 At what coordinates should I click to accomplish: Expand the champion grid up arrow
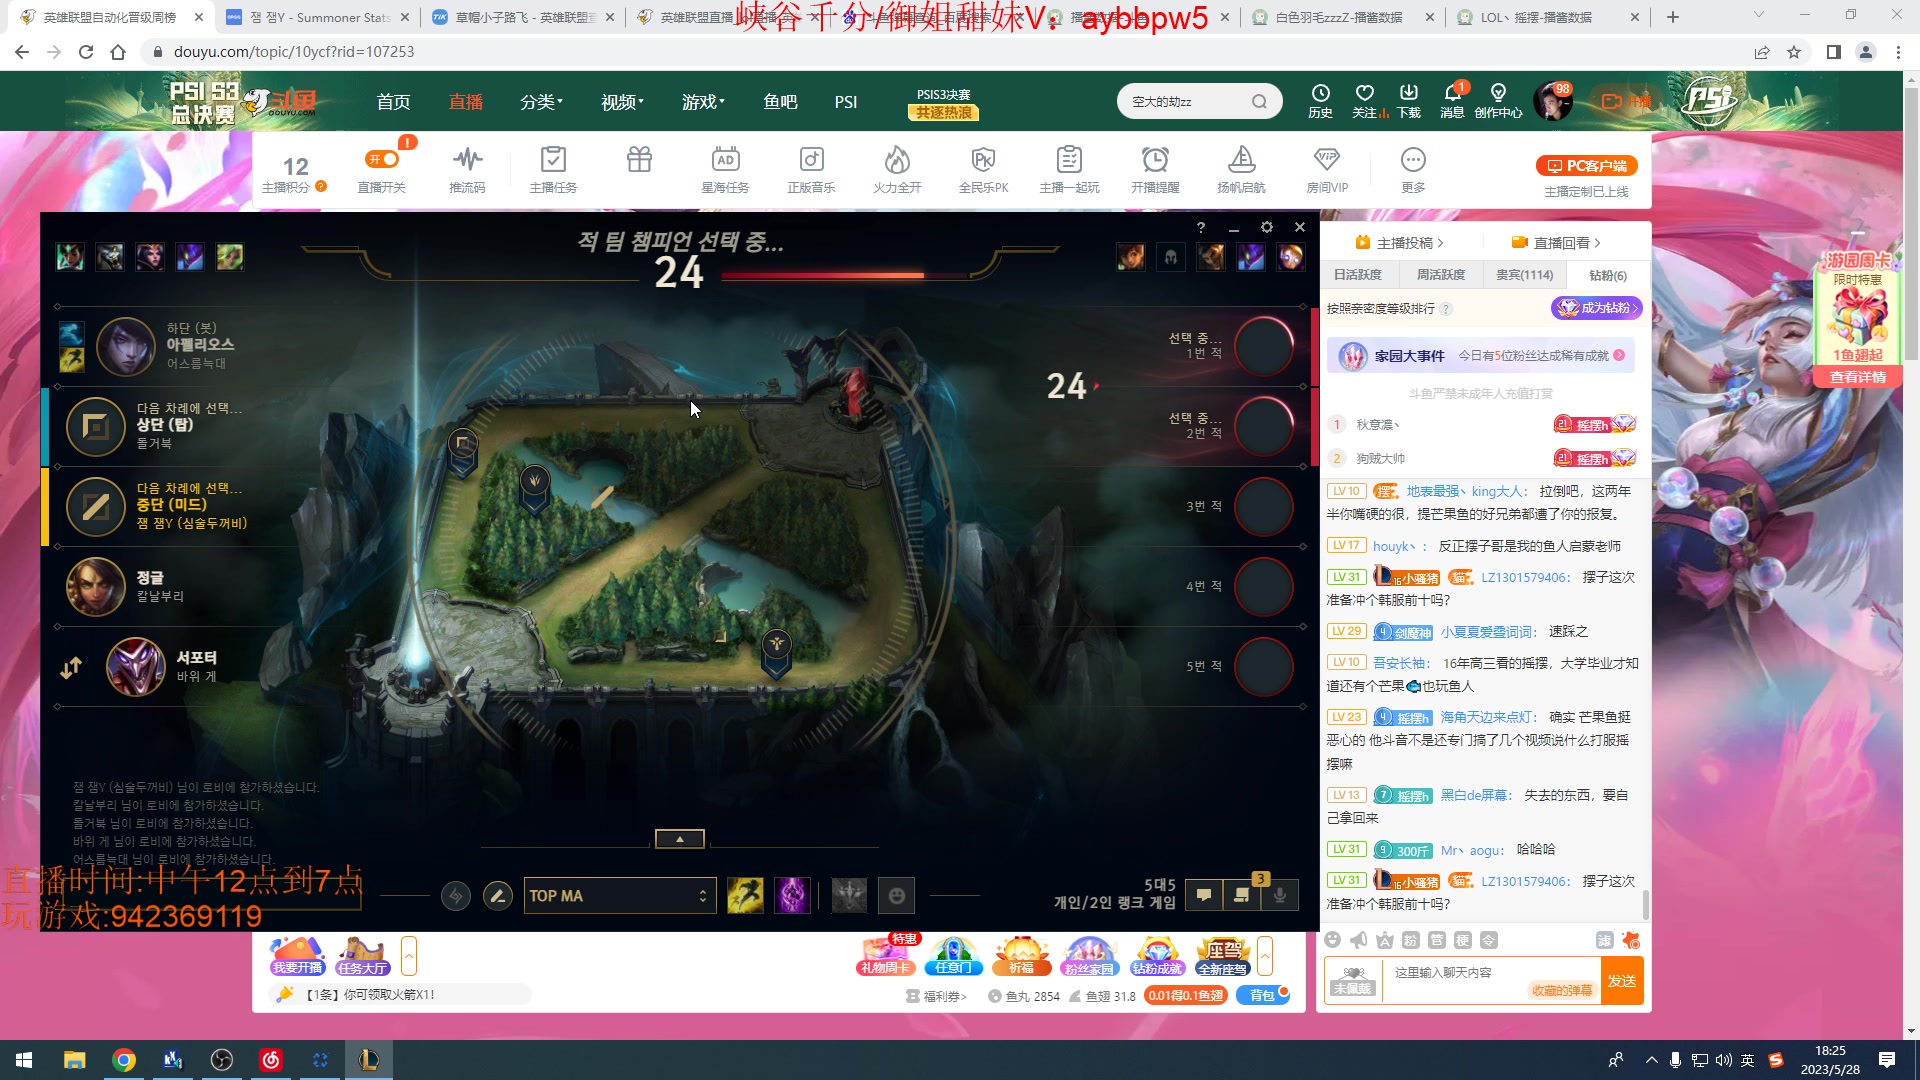tap(680, 839)
